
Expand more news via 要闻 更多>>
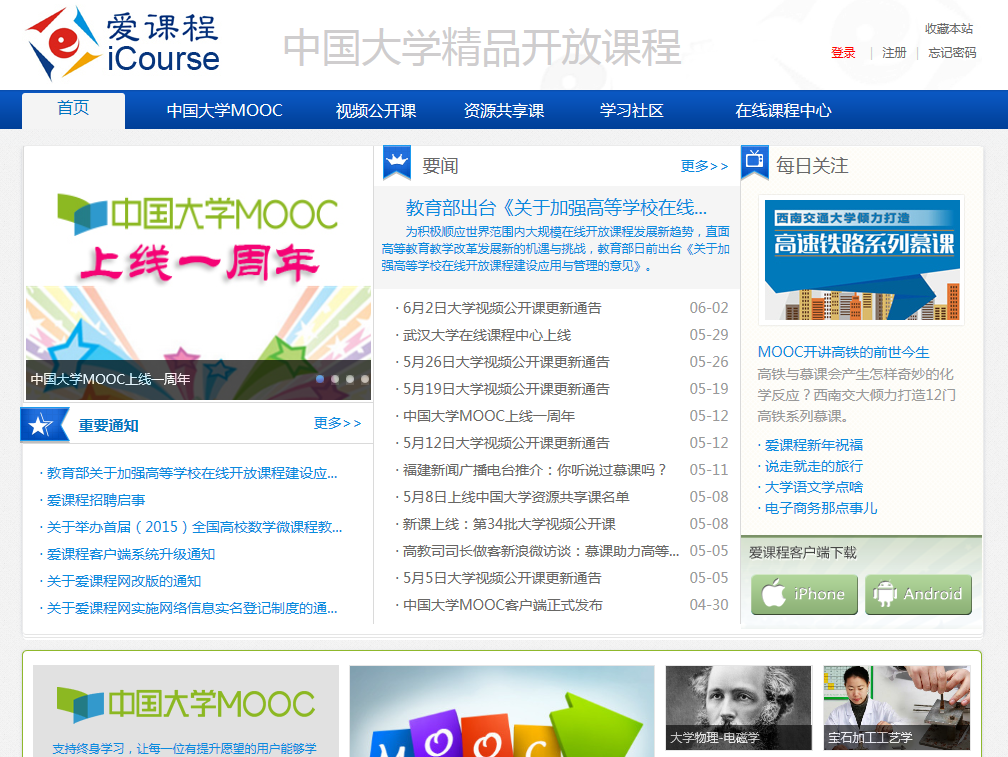point(704,166)
